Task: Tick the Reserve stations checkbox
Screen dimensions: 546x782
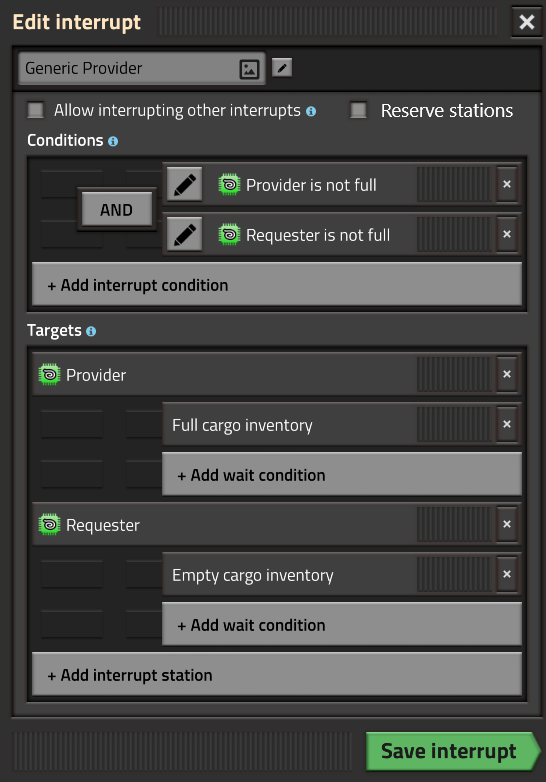Action: [x=359, y=110]
